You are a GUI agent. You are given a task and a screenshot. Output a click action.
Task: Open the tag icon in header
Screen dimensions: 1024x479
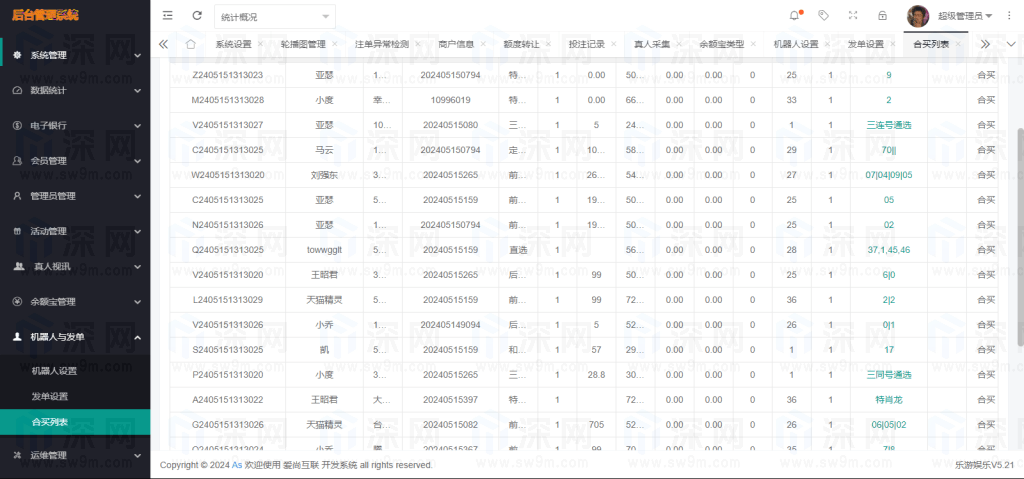[x=824, y=16]
